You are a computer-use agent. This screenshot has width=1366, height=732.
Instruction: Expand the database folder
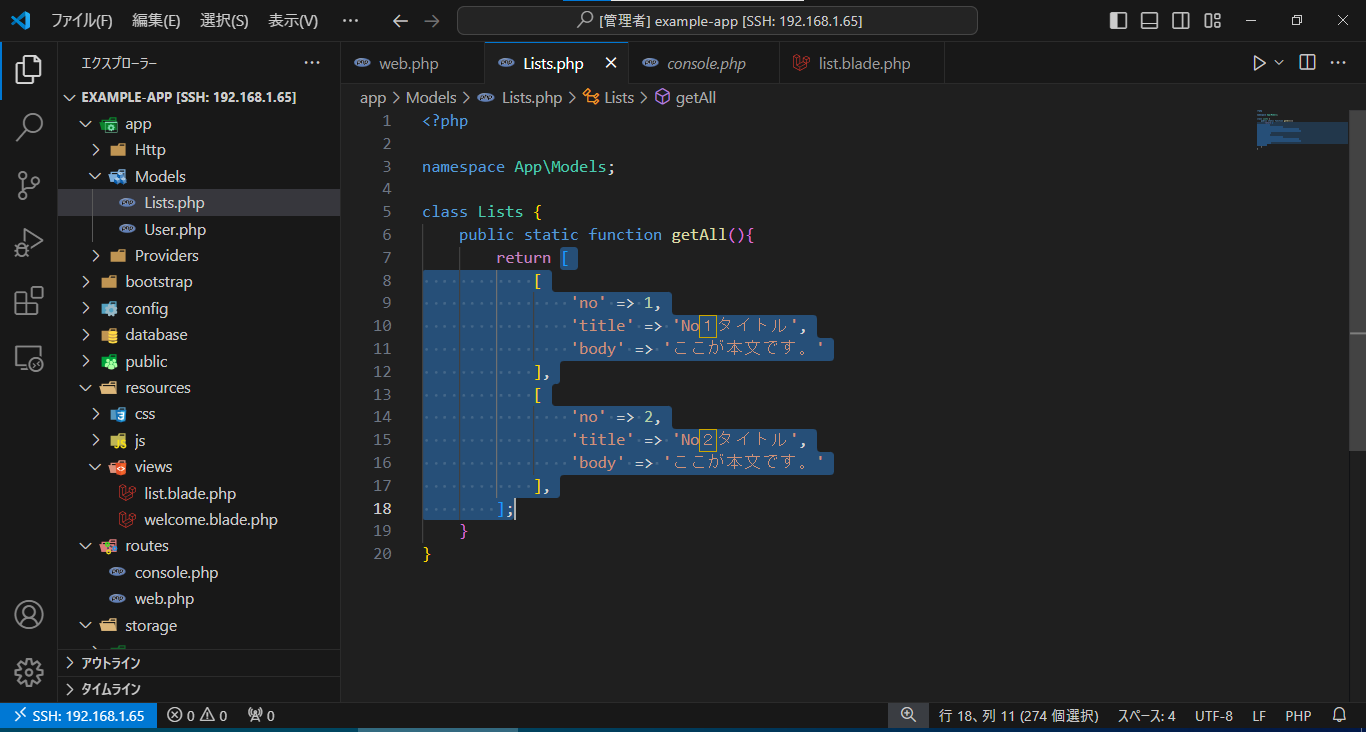click(x=199, y=334)
